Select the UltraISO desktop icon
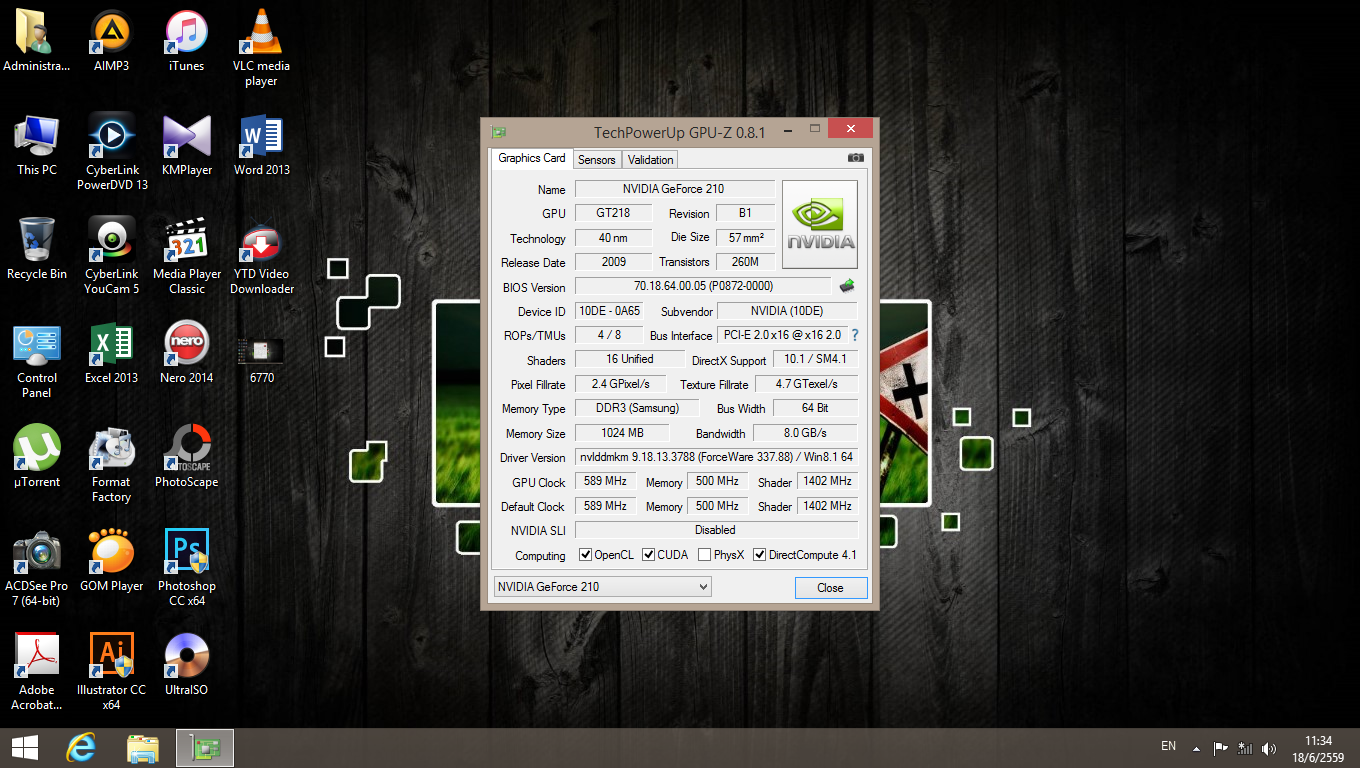Image resolution: width=1360 pixels, height=768 pixels. (x=187, y=665)
